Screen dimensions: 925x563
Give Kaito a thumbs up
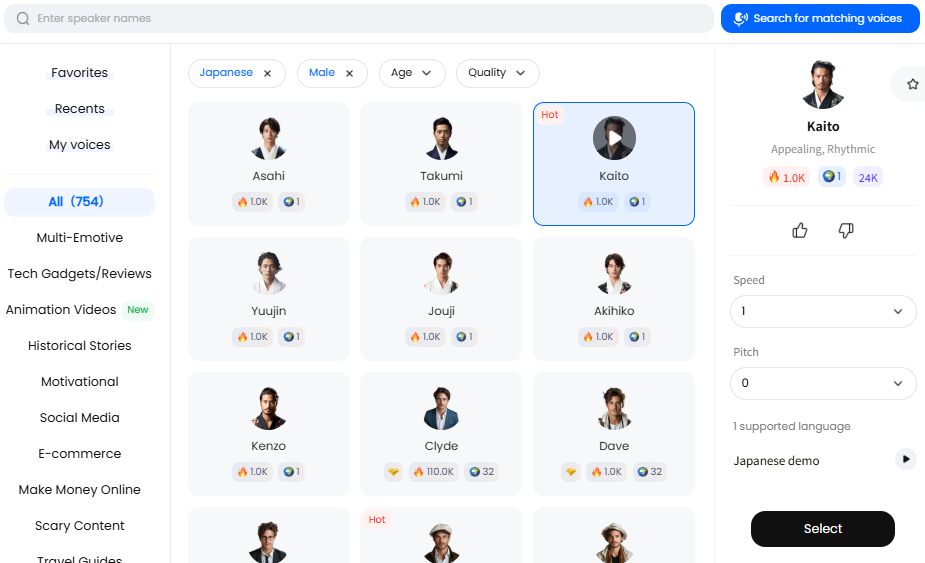click(799, 230)
